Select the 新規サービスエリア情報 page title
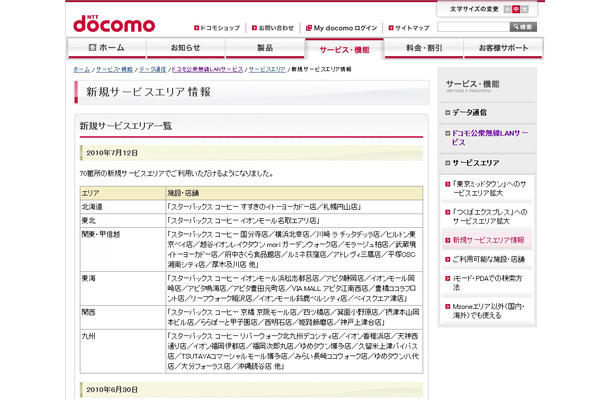 pyautogui.click(x=148, y=92)
